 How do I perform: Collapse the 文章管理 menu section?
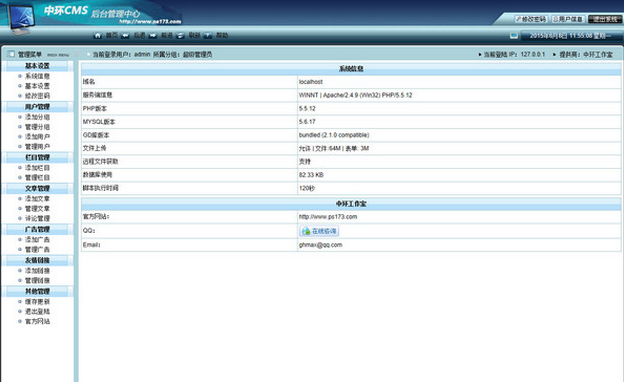(x=37, y=188)
